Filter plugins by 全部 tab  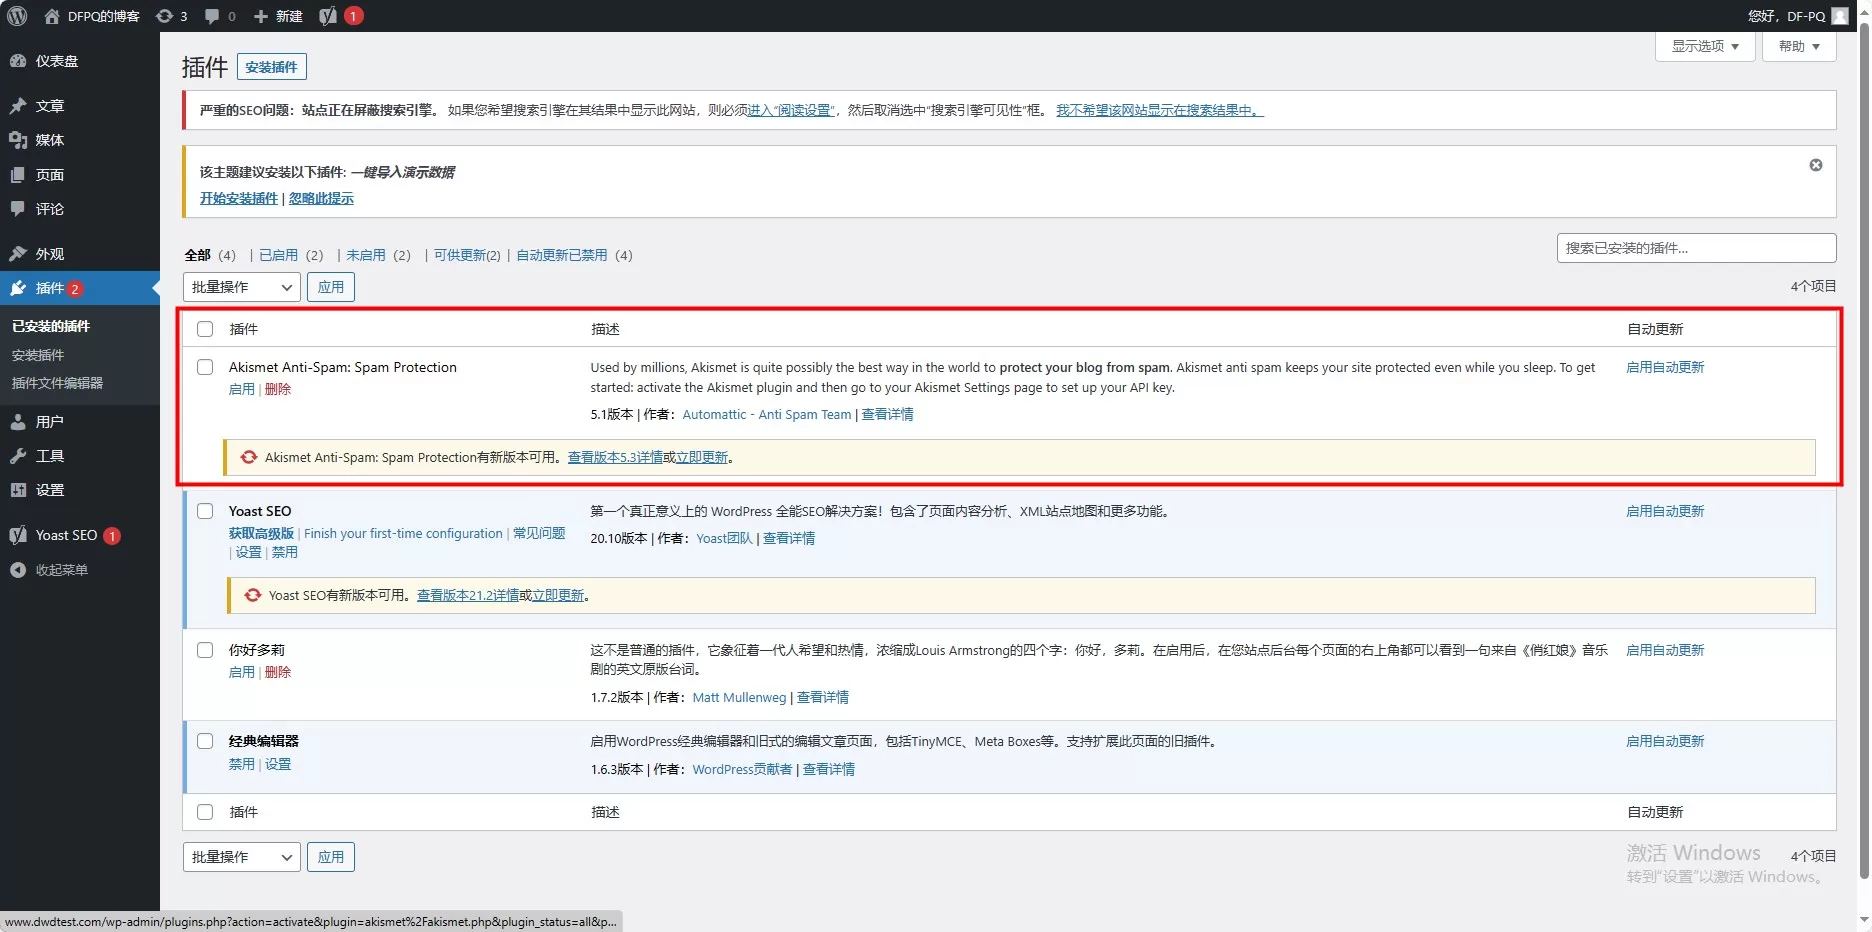point(198,255)
